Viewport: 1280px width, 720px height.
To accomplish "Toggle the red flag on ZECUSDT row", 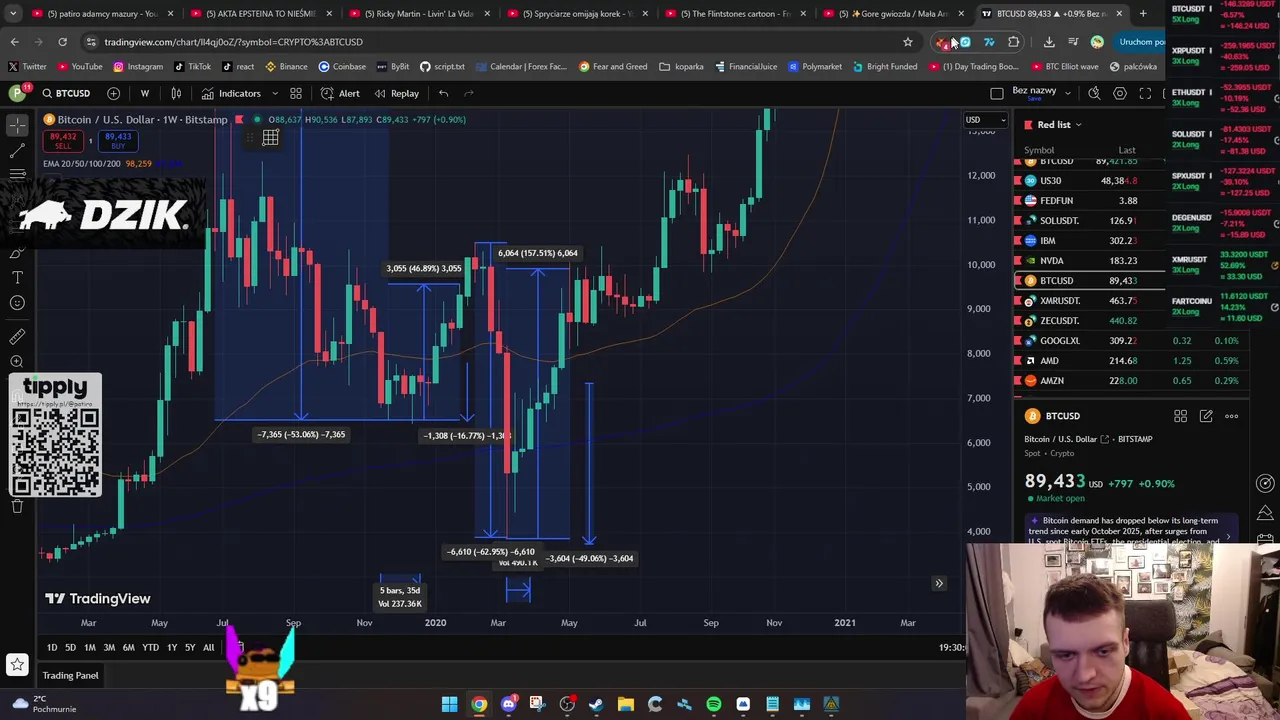I will point(1018,321).
